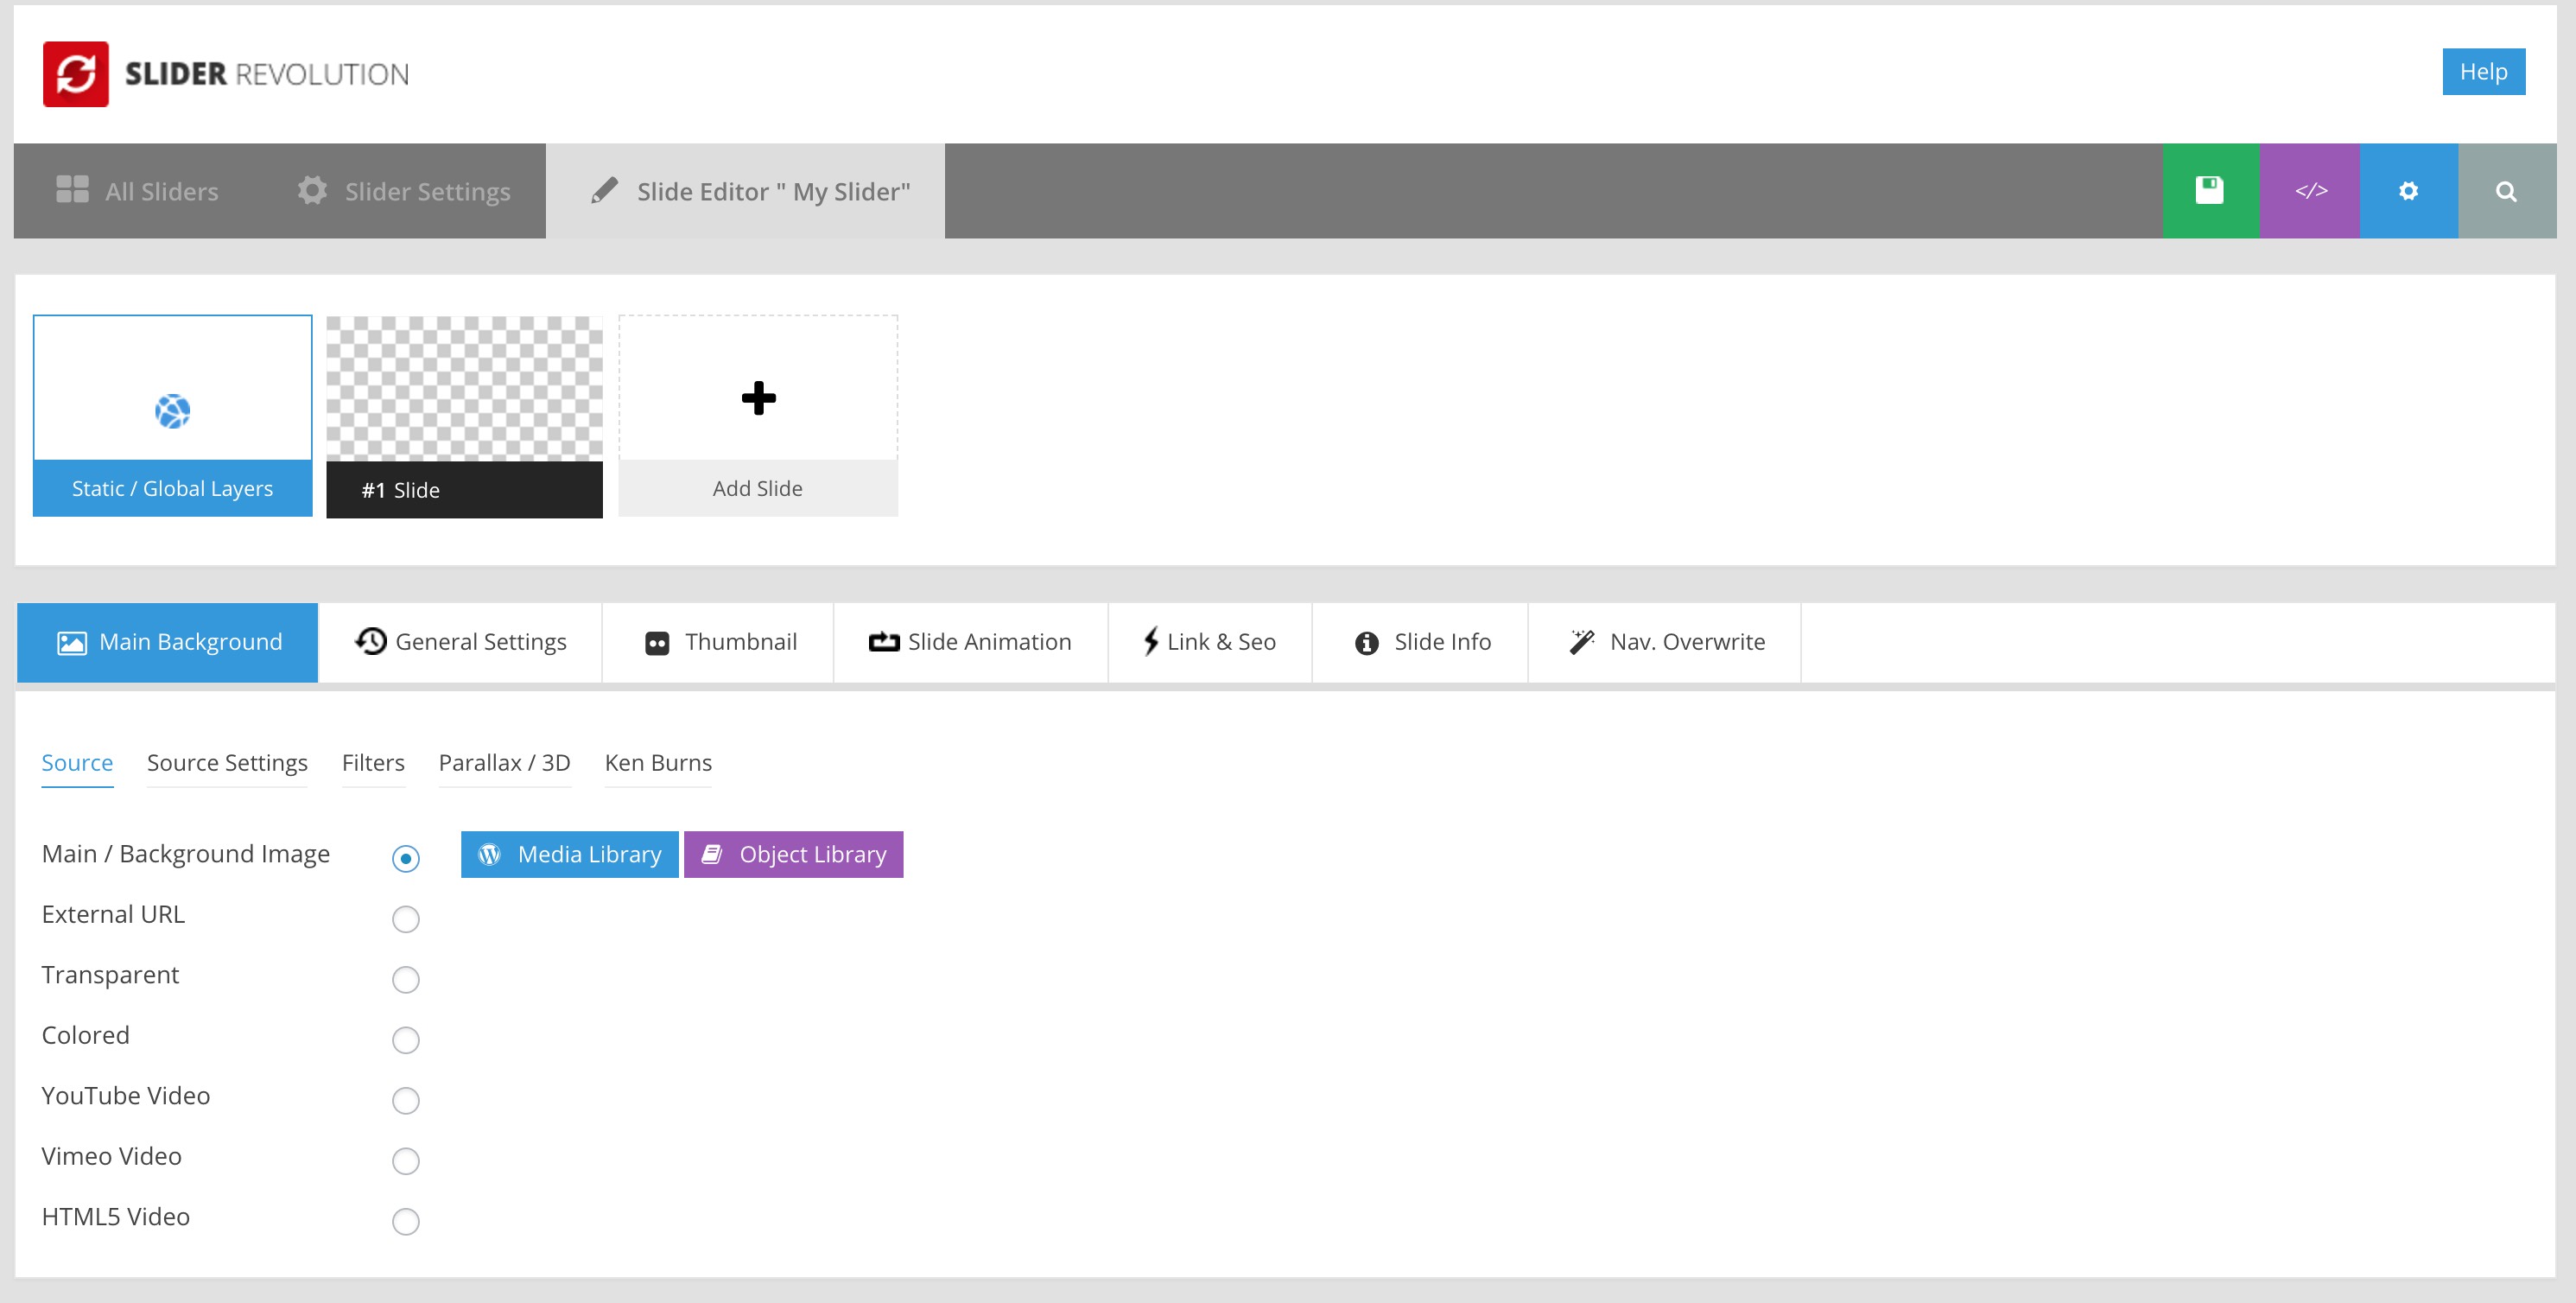
Task: Go to the All Sliders tab
Action: (137, 191)
